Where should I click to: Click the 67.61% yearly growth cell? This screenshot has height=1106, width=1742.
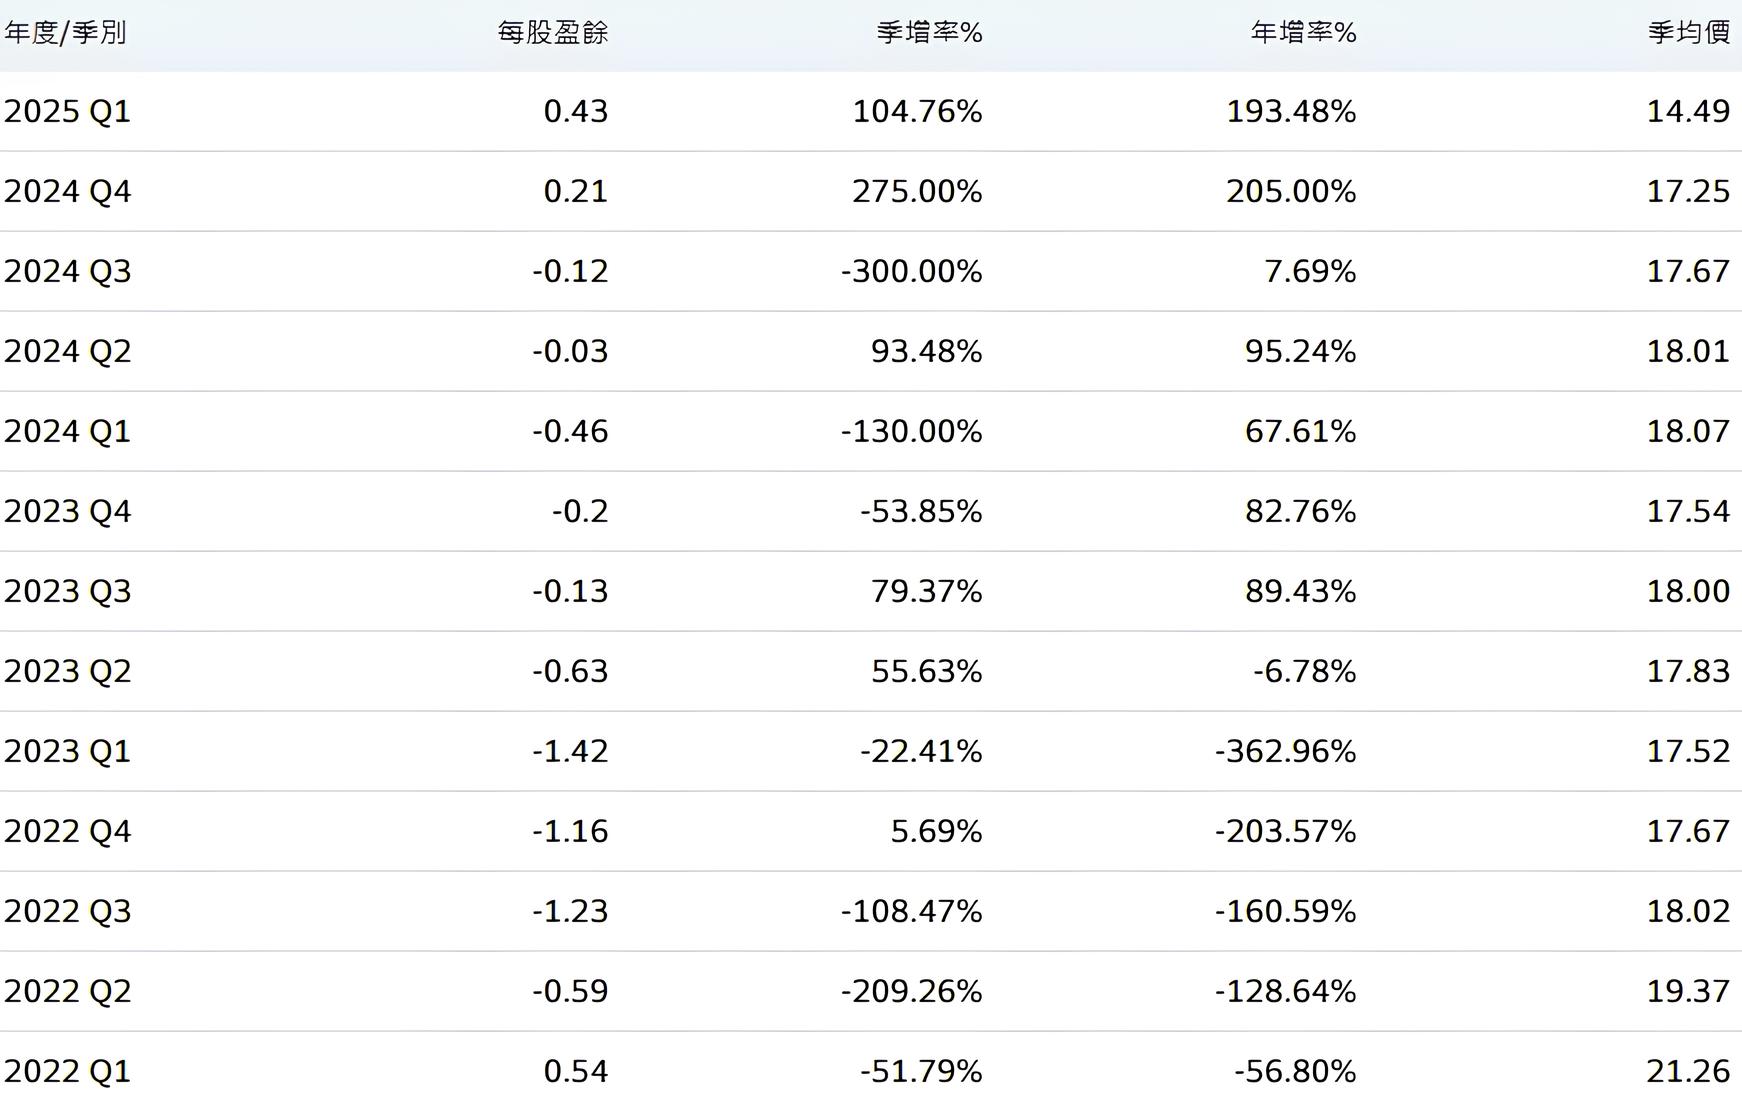pos(1301,431)
